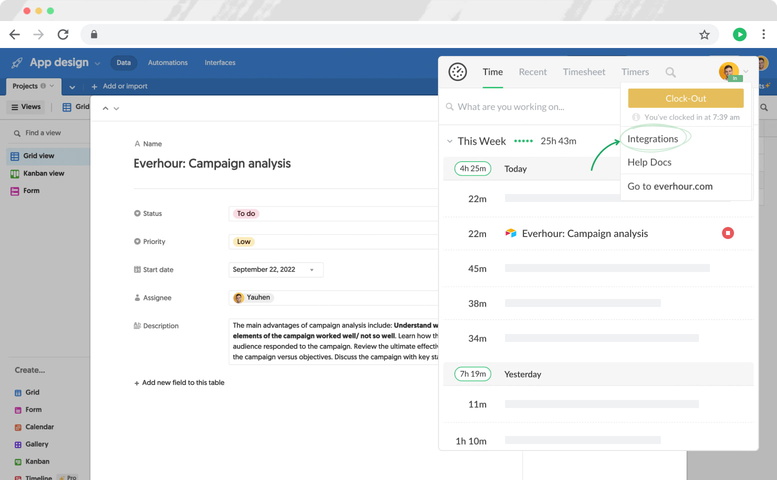
Task: Create a new Grid view from Create list
Action: 27,392
